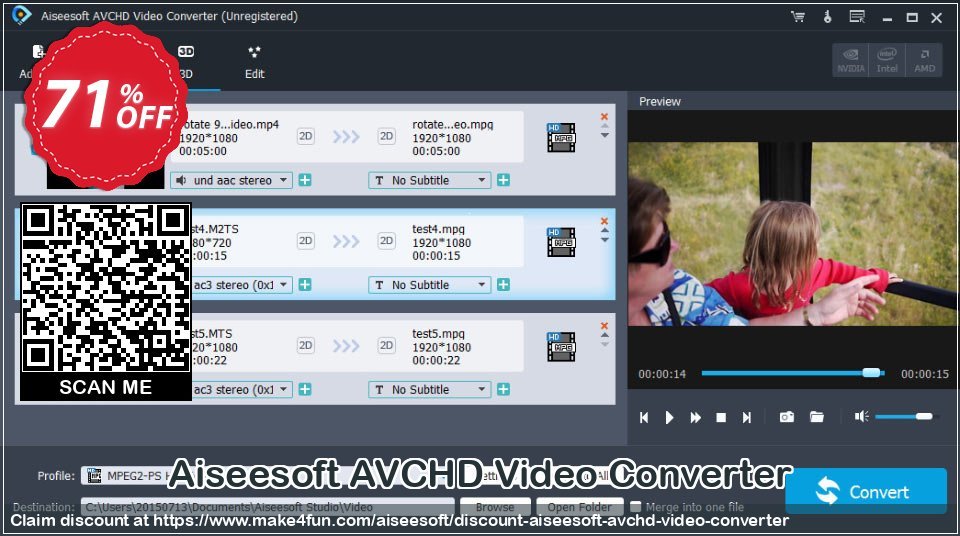Add audio track to test5 item
This screenshot has height=536, width=960.
[x=305, y=390]
